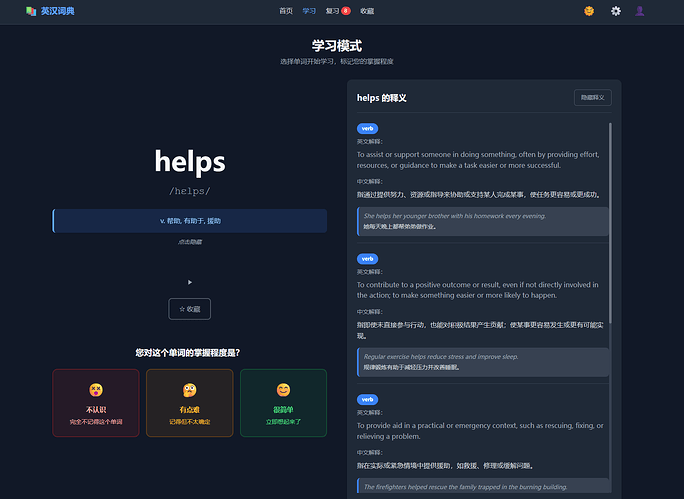The width and height of the screenshot is (684, 499).
Task: Play pronunciation of helps
Action: pyautogui.click(x=190, y=282)
